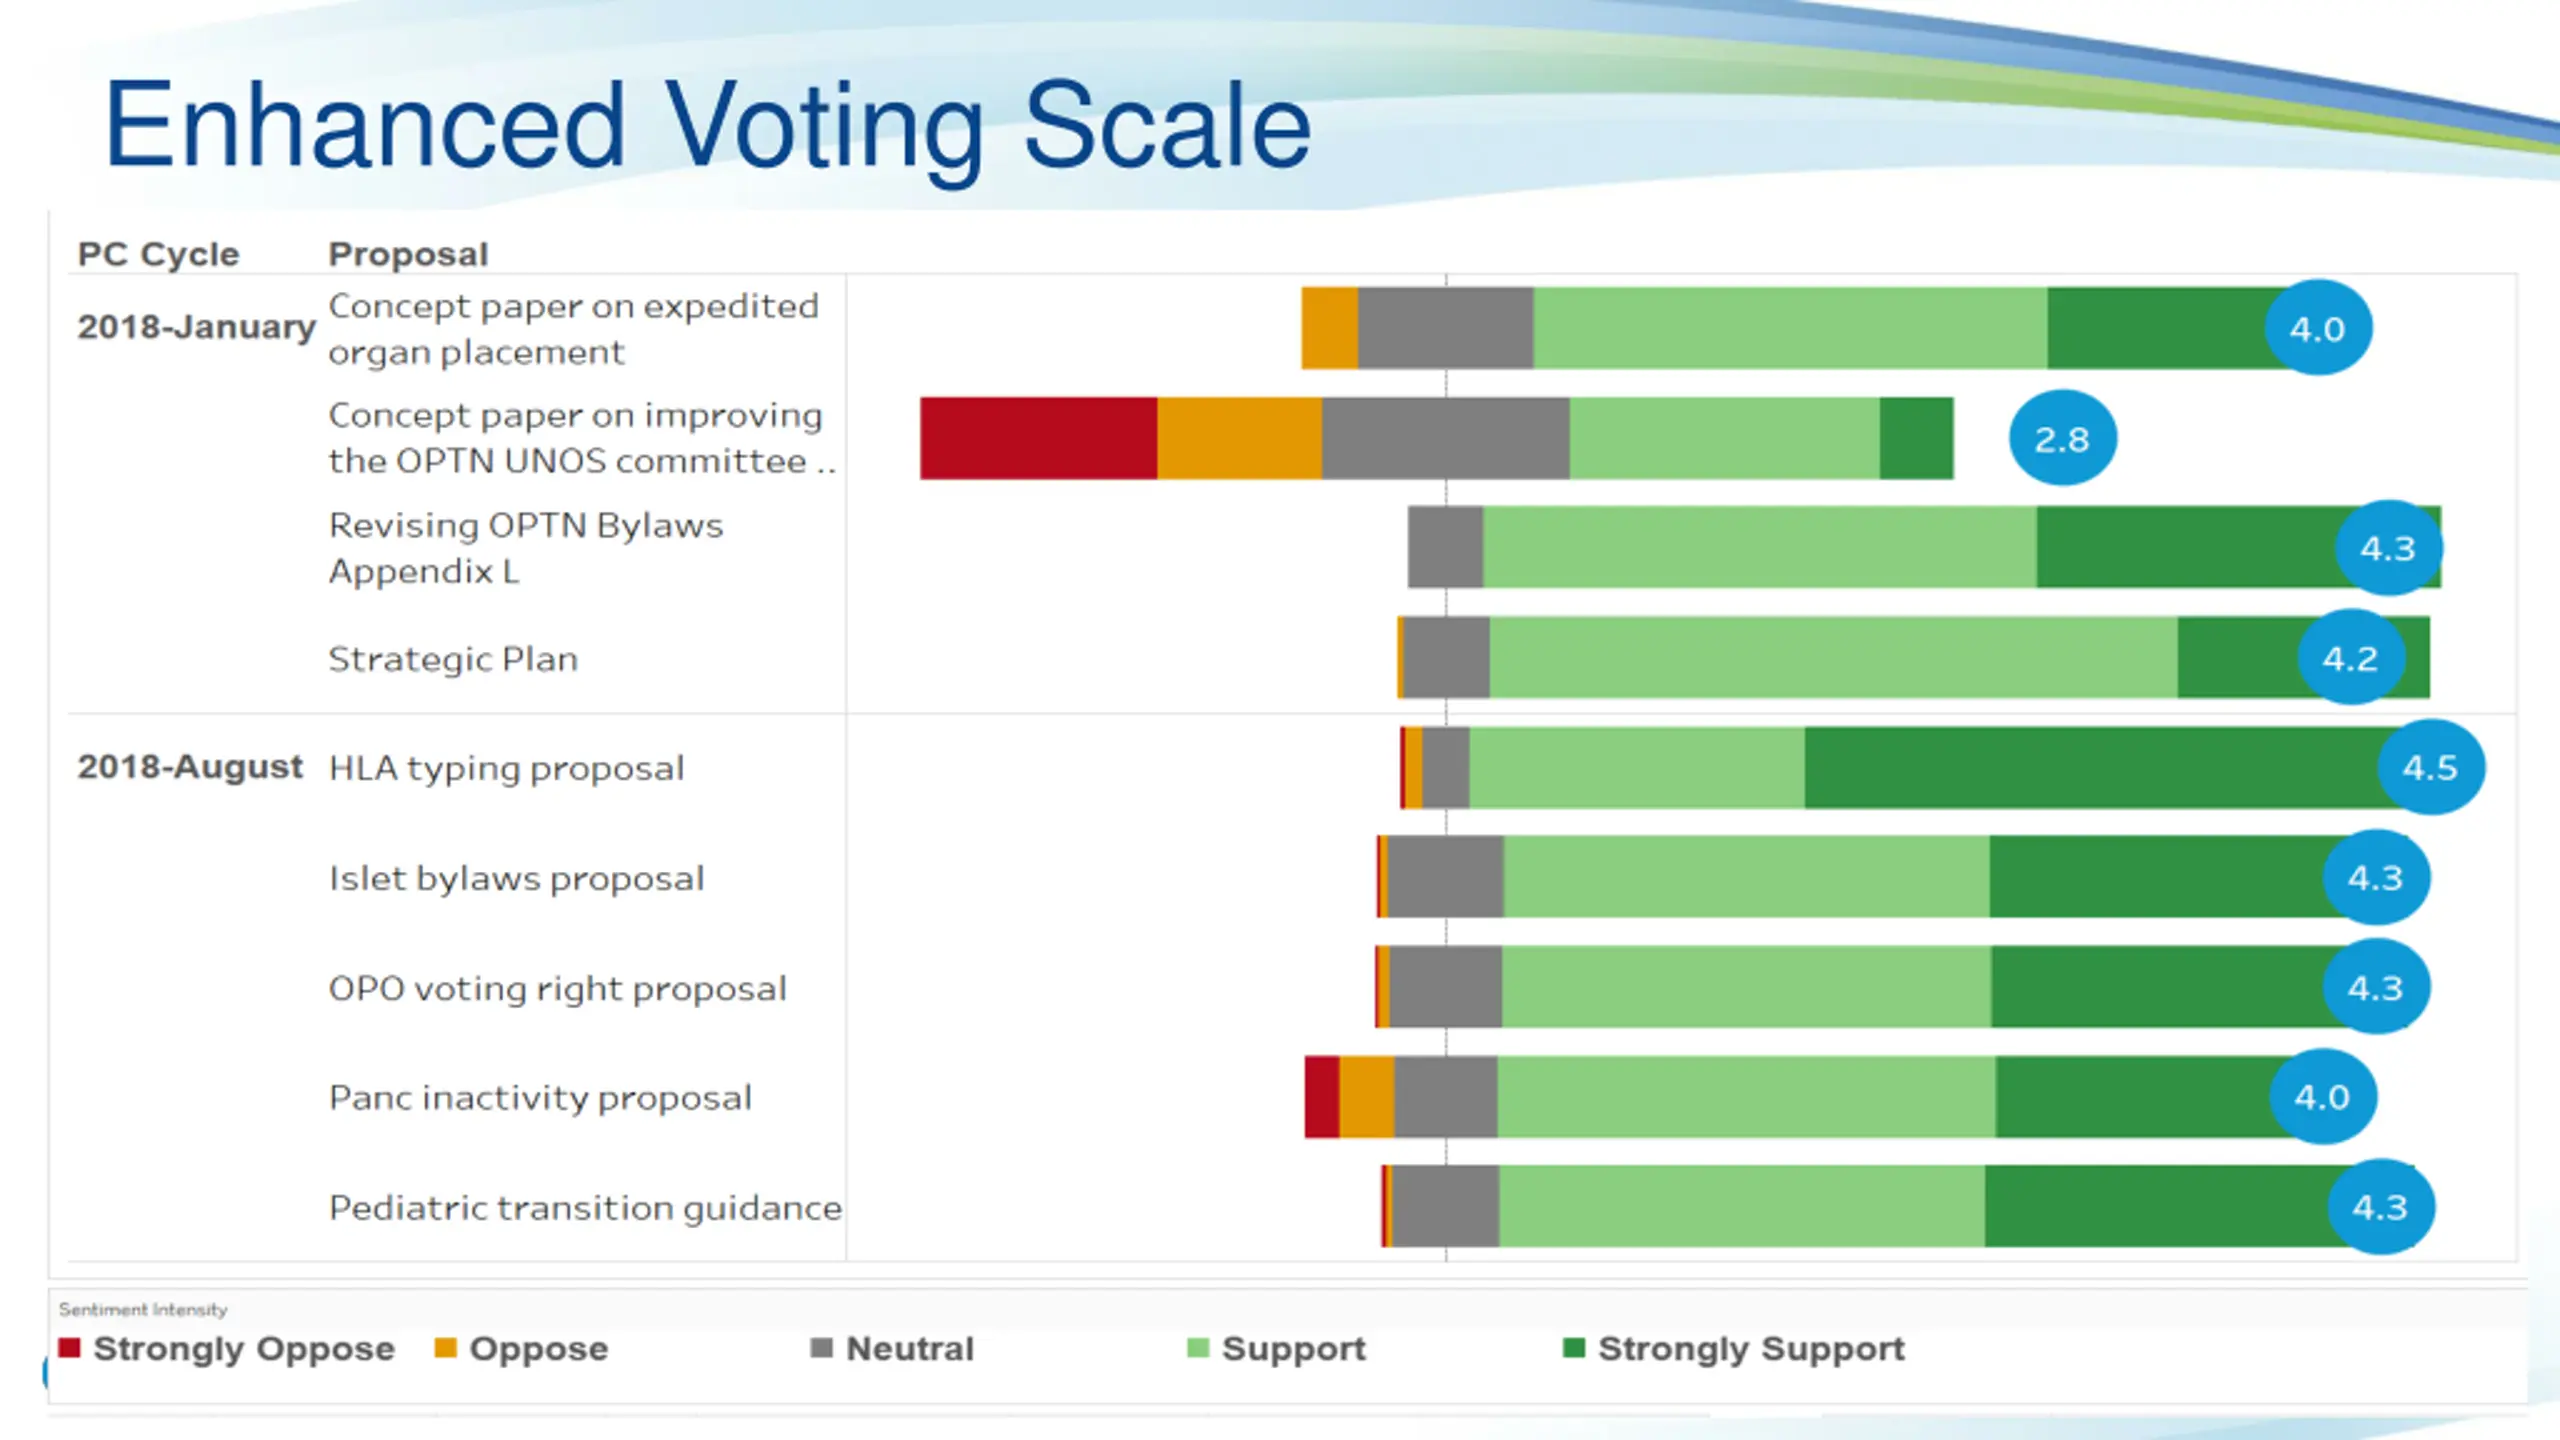2560x1440 pixels.
Task: Select the PC Cycle column header
Action: pos(159,254)
